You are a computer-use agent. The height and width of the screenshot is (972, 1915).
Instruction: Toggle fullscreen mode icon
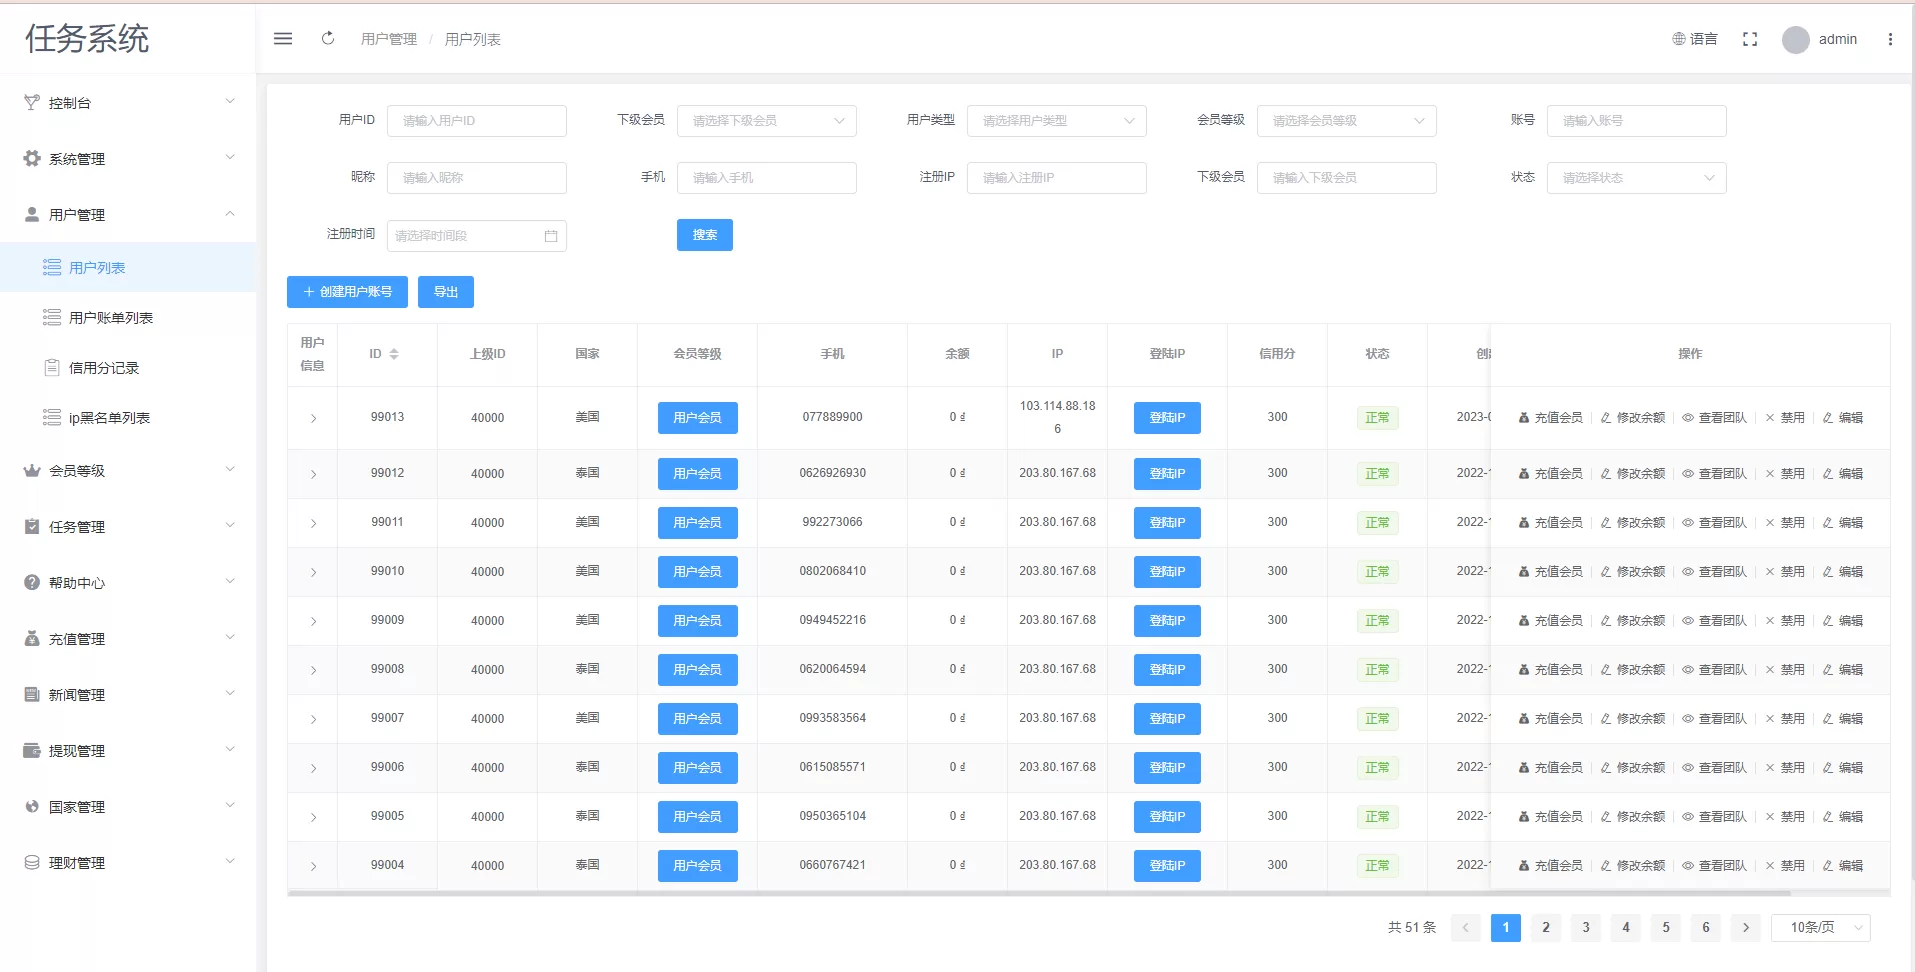[1750, 39]
